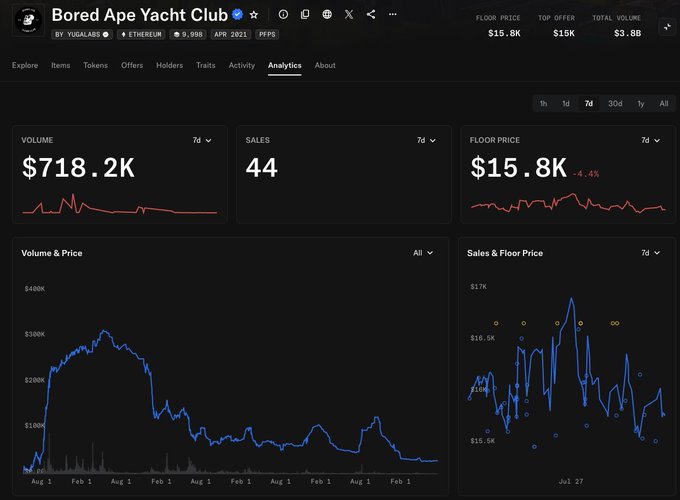The height and width of the screenshot is (500, 680).
Task: Open the X (Twitter) profile icon
Action: tap(349, 14)
